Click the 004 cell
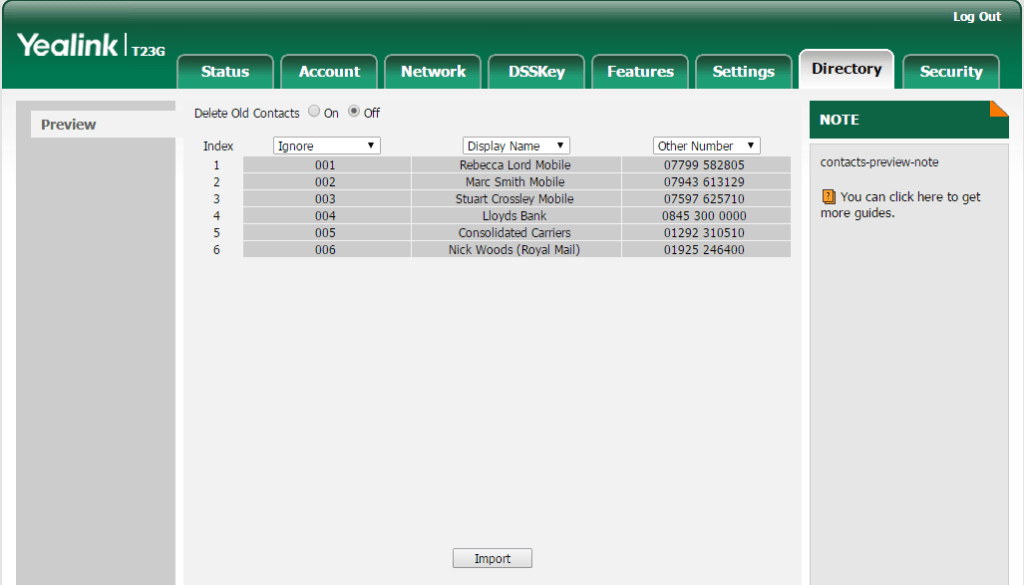This screenshot has height=585, width=1024. point(327,216)
